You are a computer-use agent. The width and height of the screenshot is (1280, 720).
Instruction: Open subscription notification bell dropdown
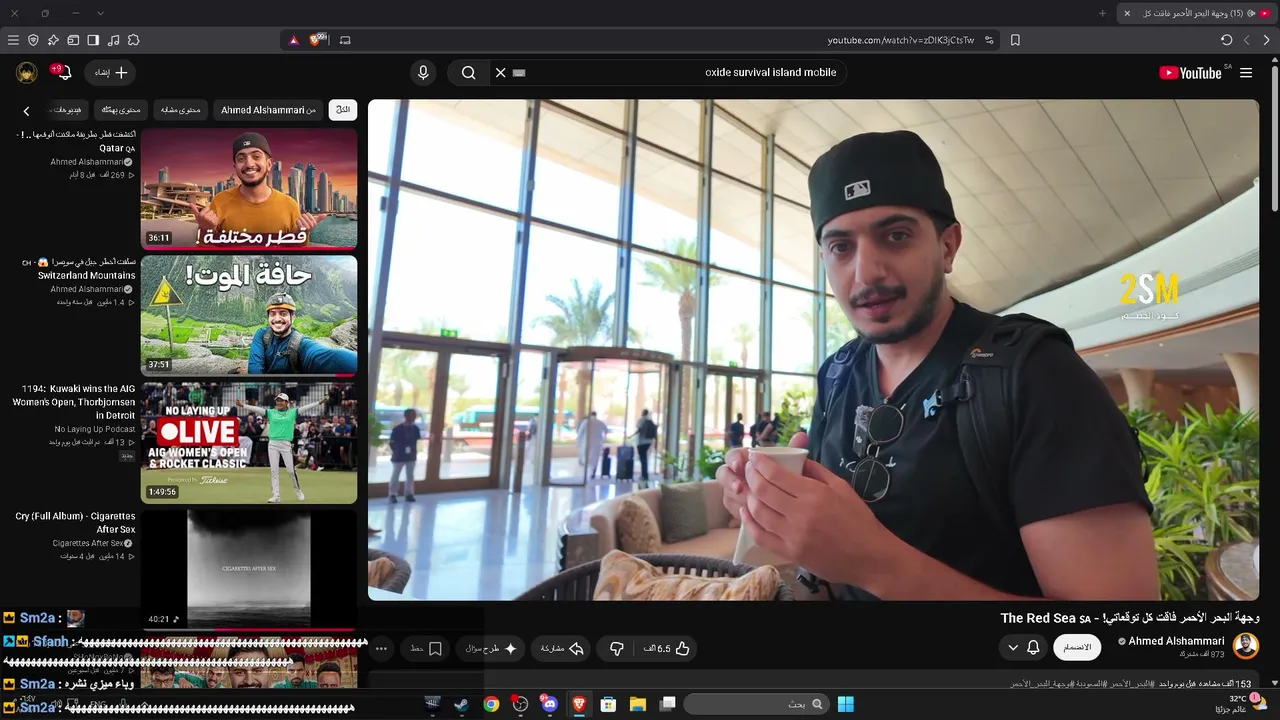tap(1023, 648)
